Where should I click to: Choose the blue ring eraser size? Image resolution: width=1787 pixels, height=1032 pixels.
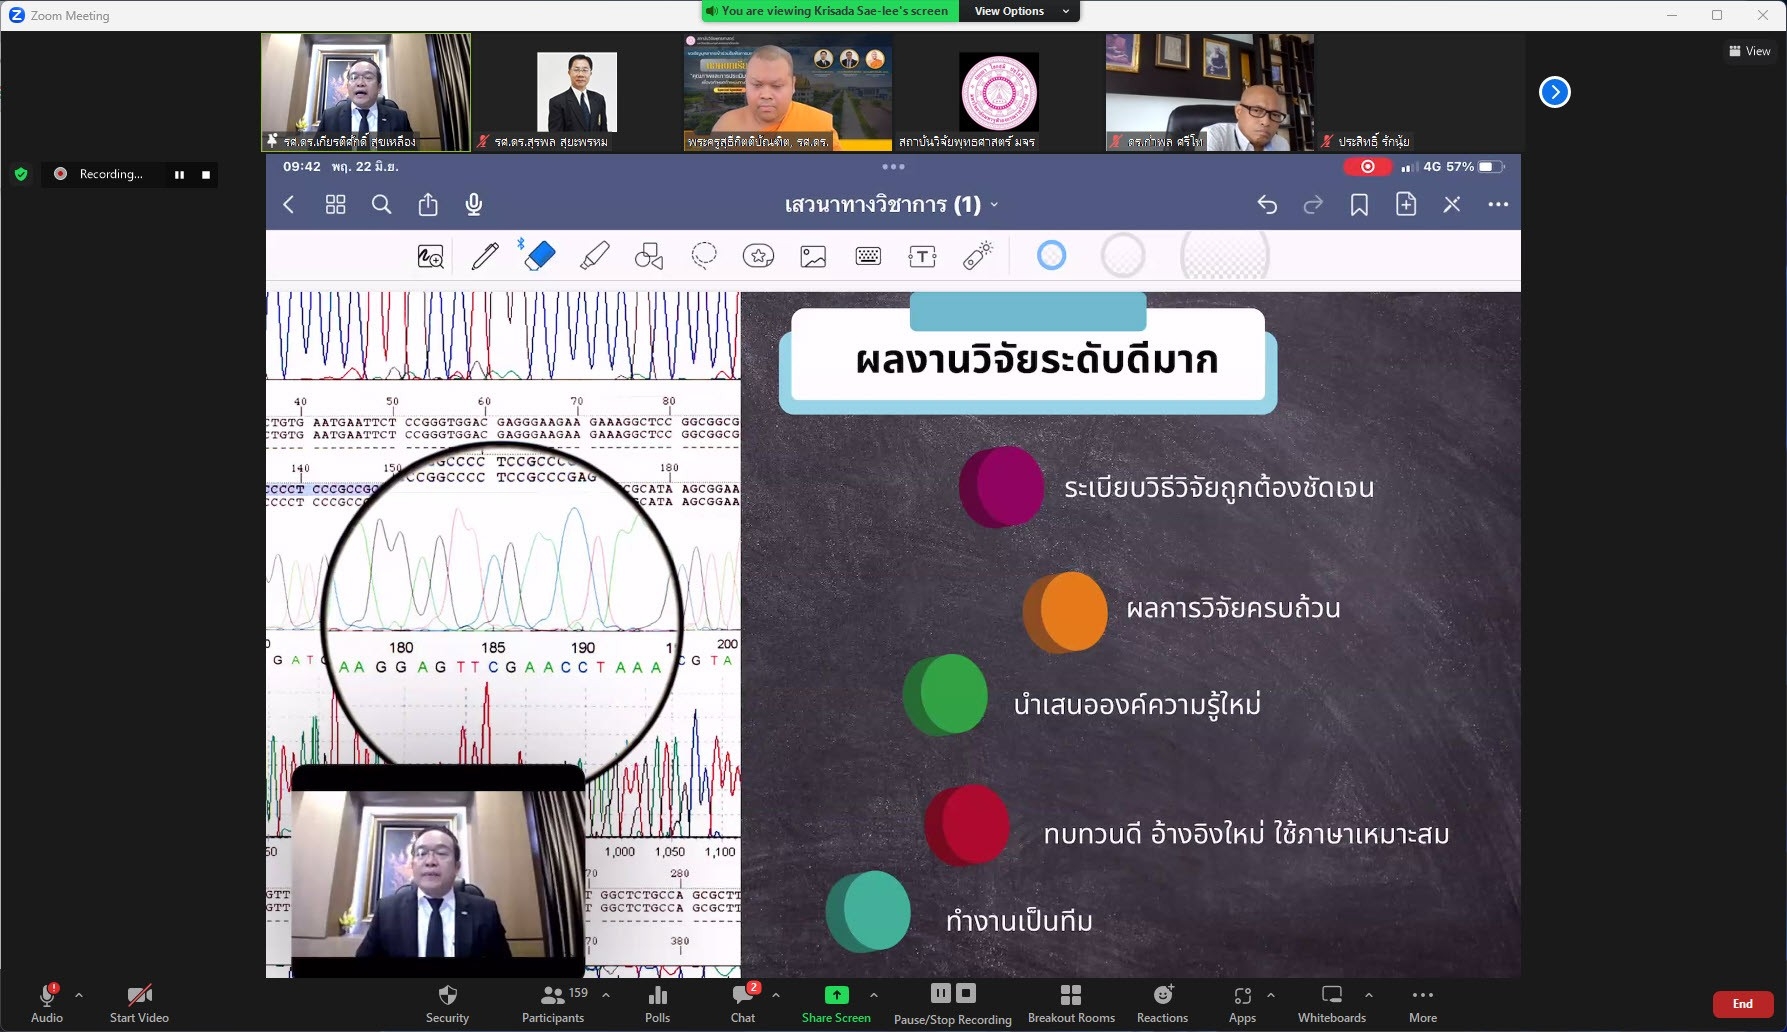point(1051,256)
